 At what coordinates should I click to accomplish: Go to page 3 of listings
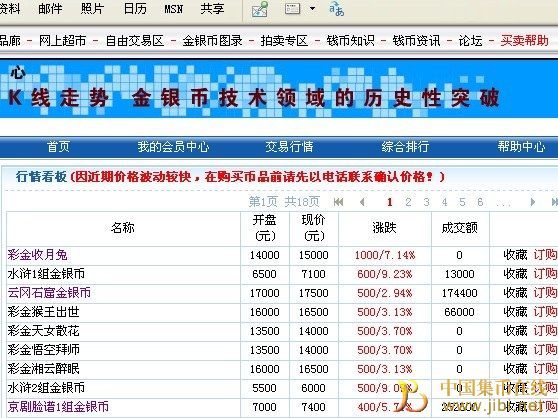426,202
